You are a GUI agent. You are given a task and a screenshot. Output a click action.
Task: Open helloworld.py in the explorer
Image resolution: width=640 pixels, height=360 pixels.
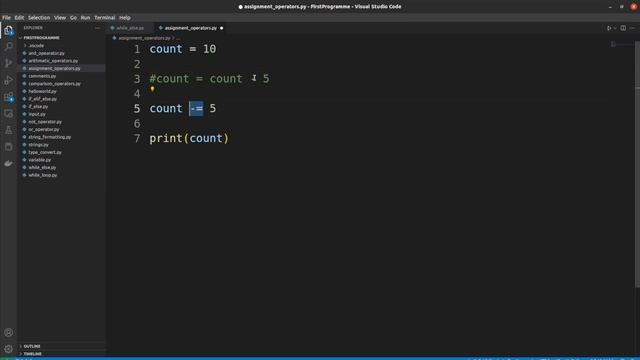[42, 91]
